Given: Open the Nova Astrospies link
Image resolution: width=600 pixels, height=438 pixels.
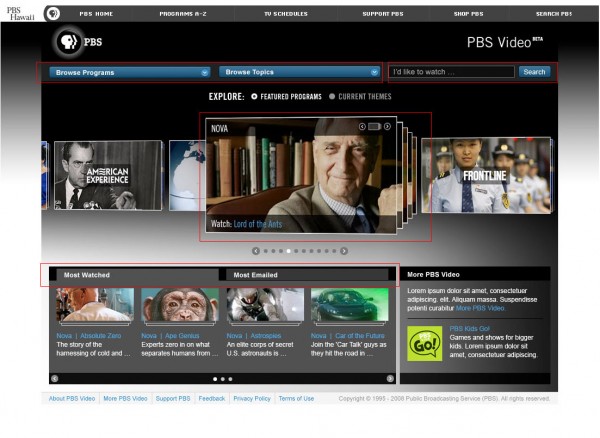Looking at the screenshot, I should [x=254, y=335].
